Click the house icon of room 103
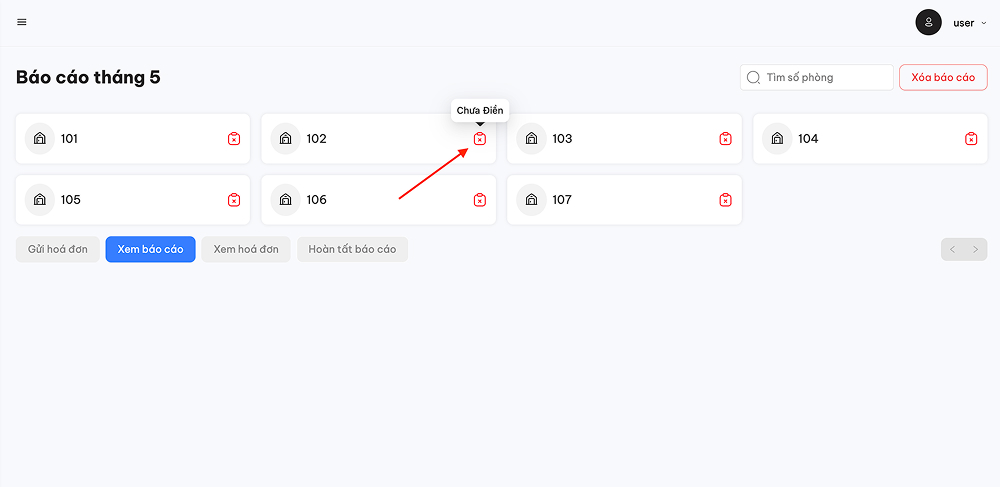This screenshot has height=487, width=1000. pos(531,138)
